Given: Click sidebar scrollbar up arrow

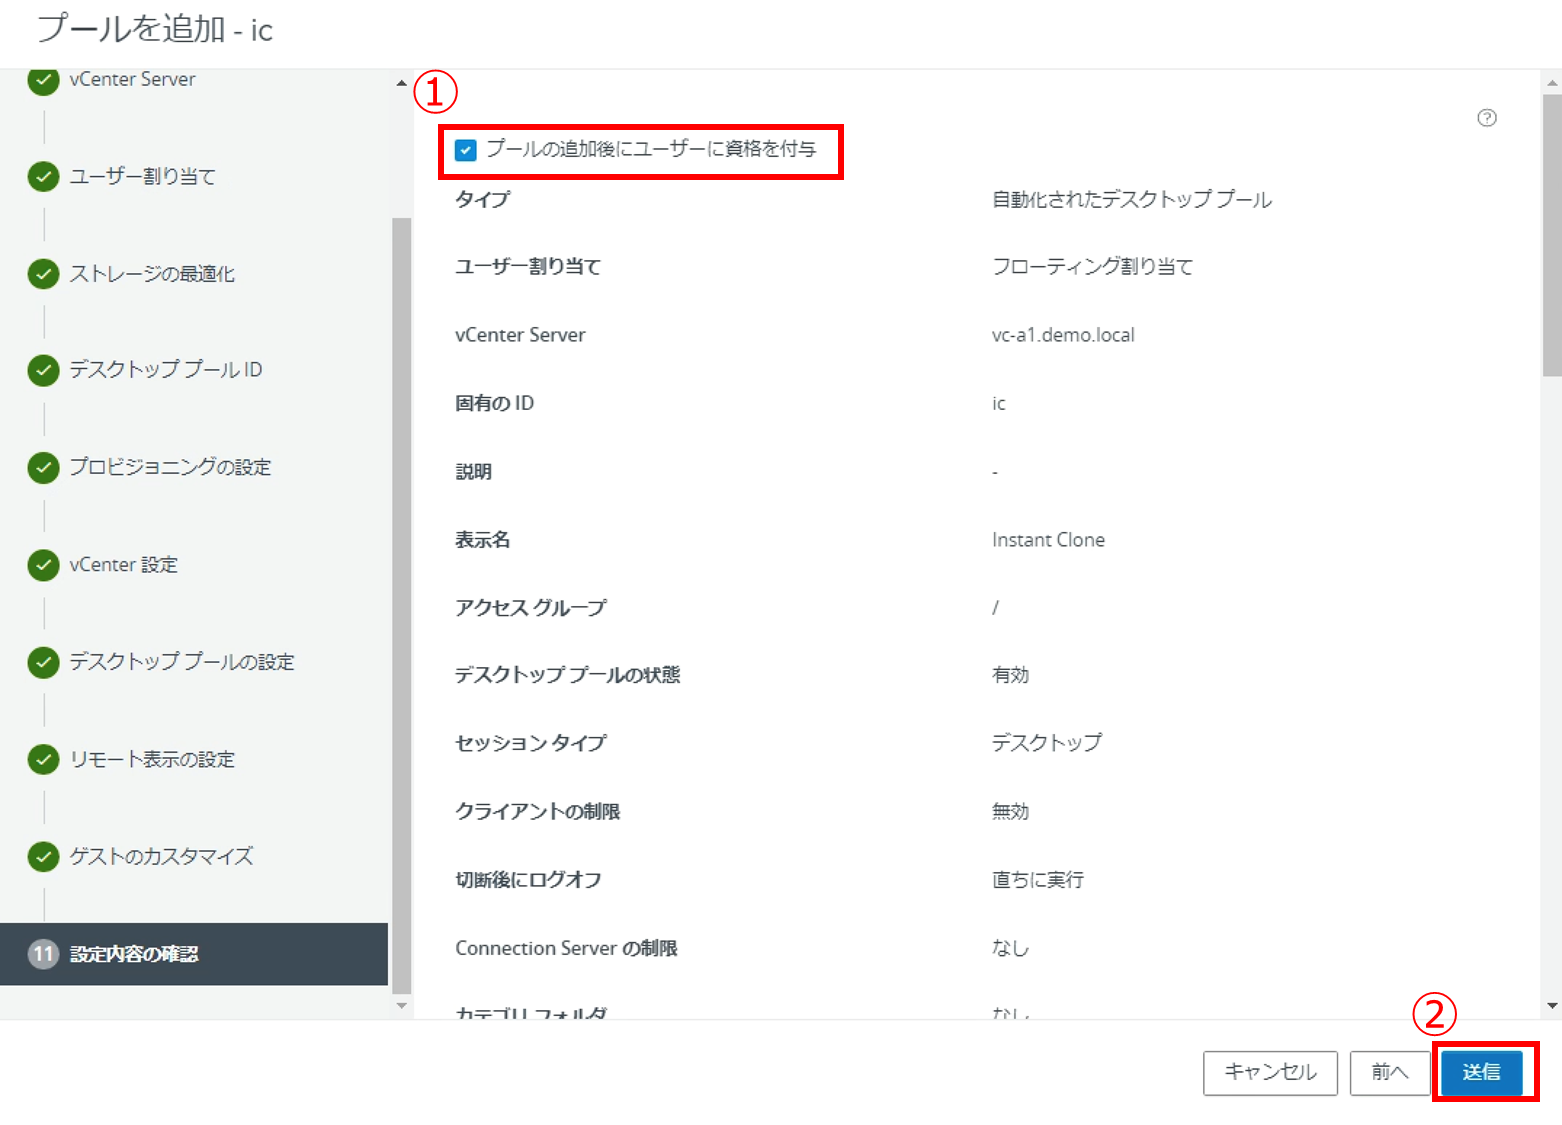Looking at the screenshot, I should click(x=402, y=83).
